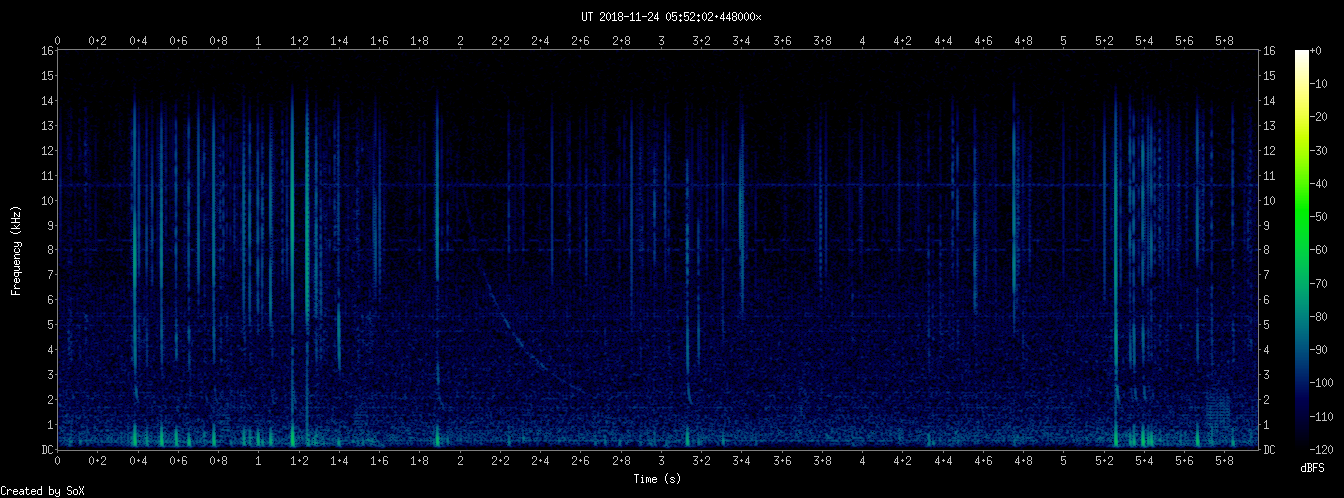
Task: Click the "4" second tick on the top time axis
Action: pos(862,41)
